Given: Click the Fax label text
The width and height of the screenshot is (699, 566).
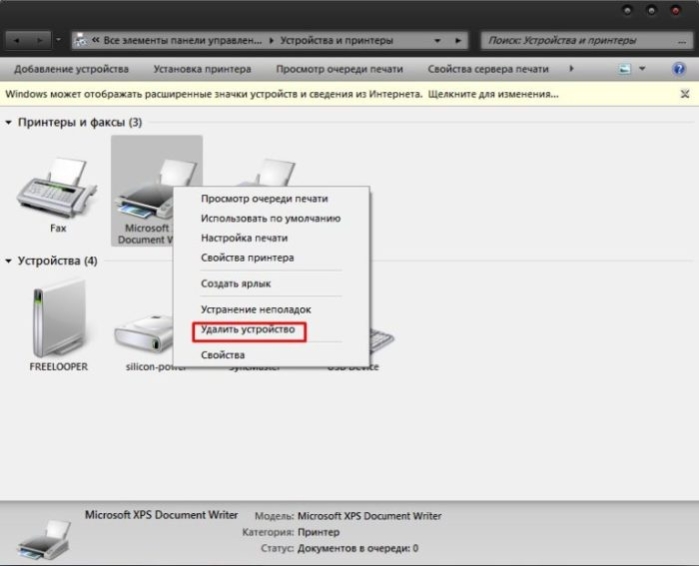Looking at the screenshot, I should pyautogui.click(x=58, y=228).
